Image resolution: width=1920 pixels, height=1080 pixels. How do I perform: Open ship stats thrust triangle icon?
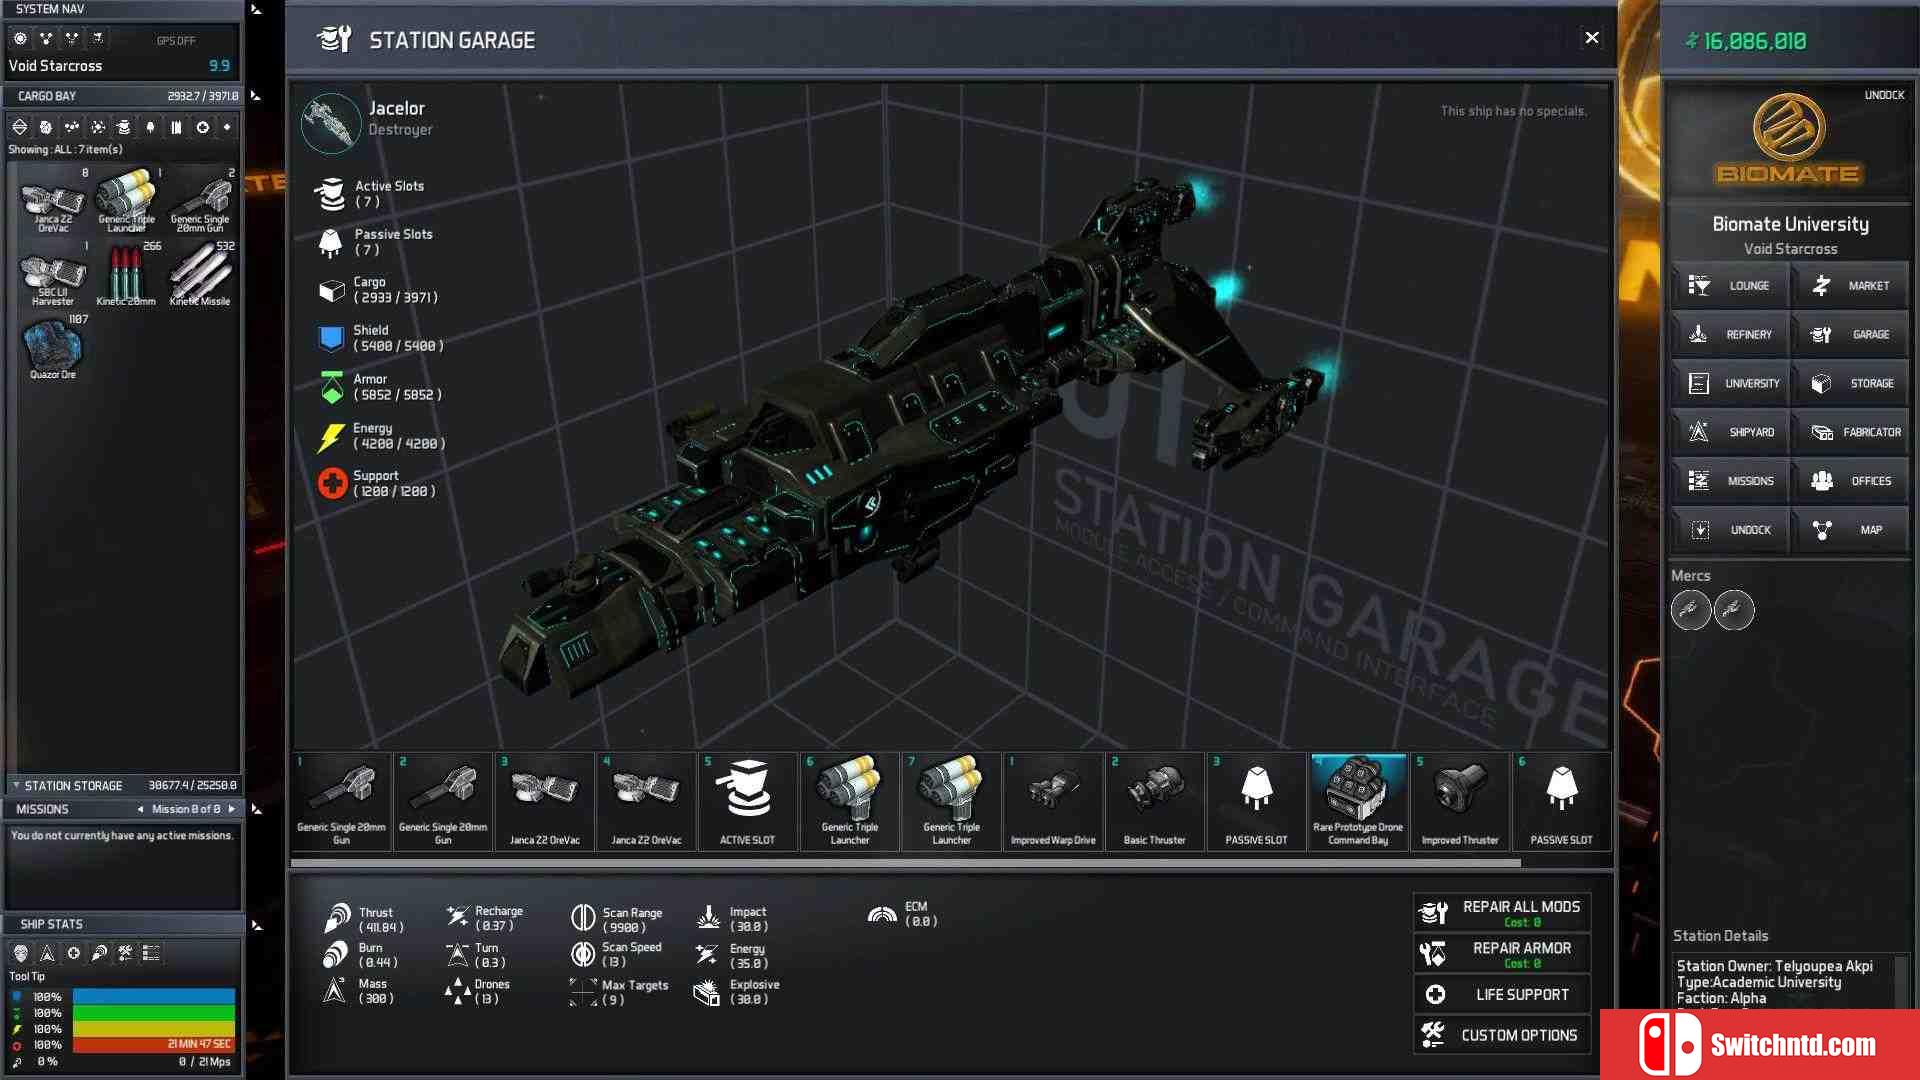47,953
